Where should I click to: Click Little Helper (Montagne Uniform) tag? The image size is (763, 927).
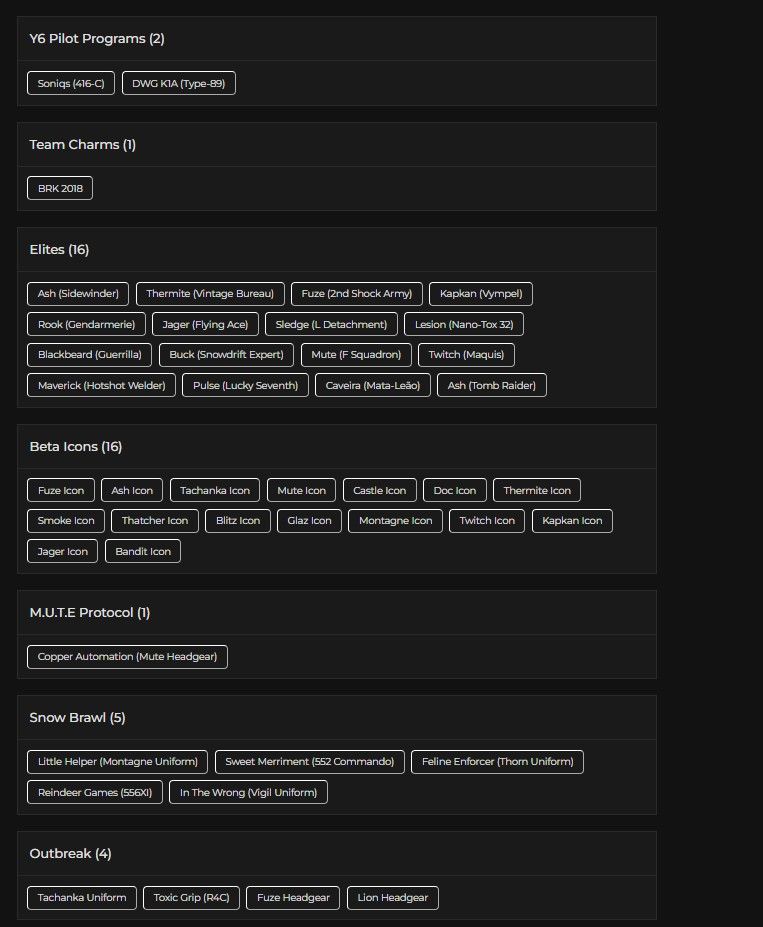point(118,761)
